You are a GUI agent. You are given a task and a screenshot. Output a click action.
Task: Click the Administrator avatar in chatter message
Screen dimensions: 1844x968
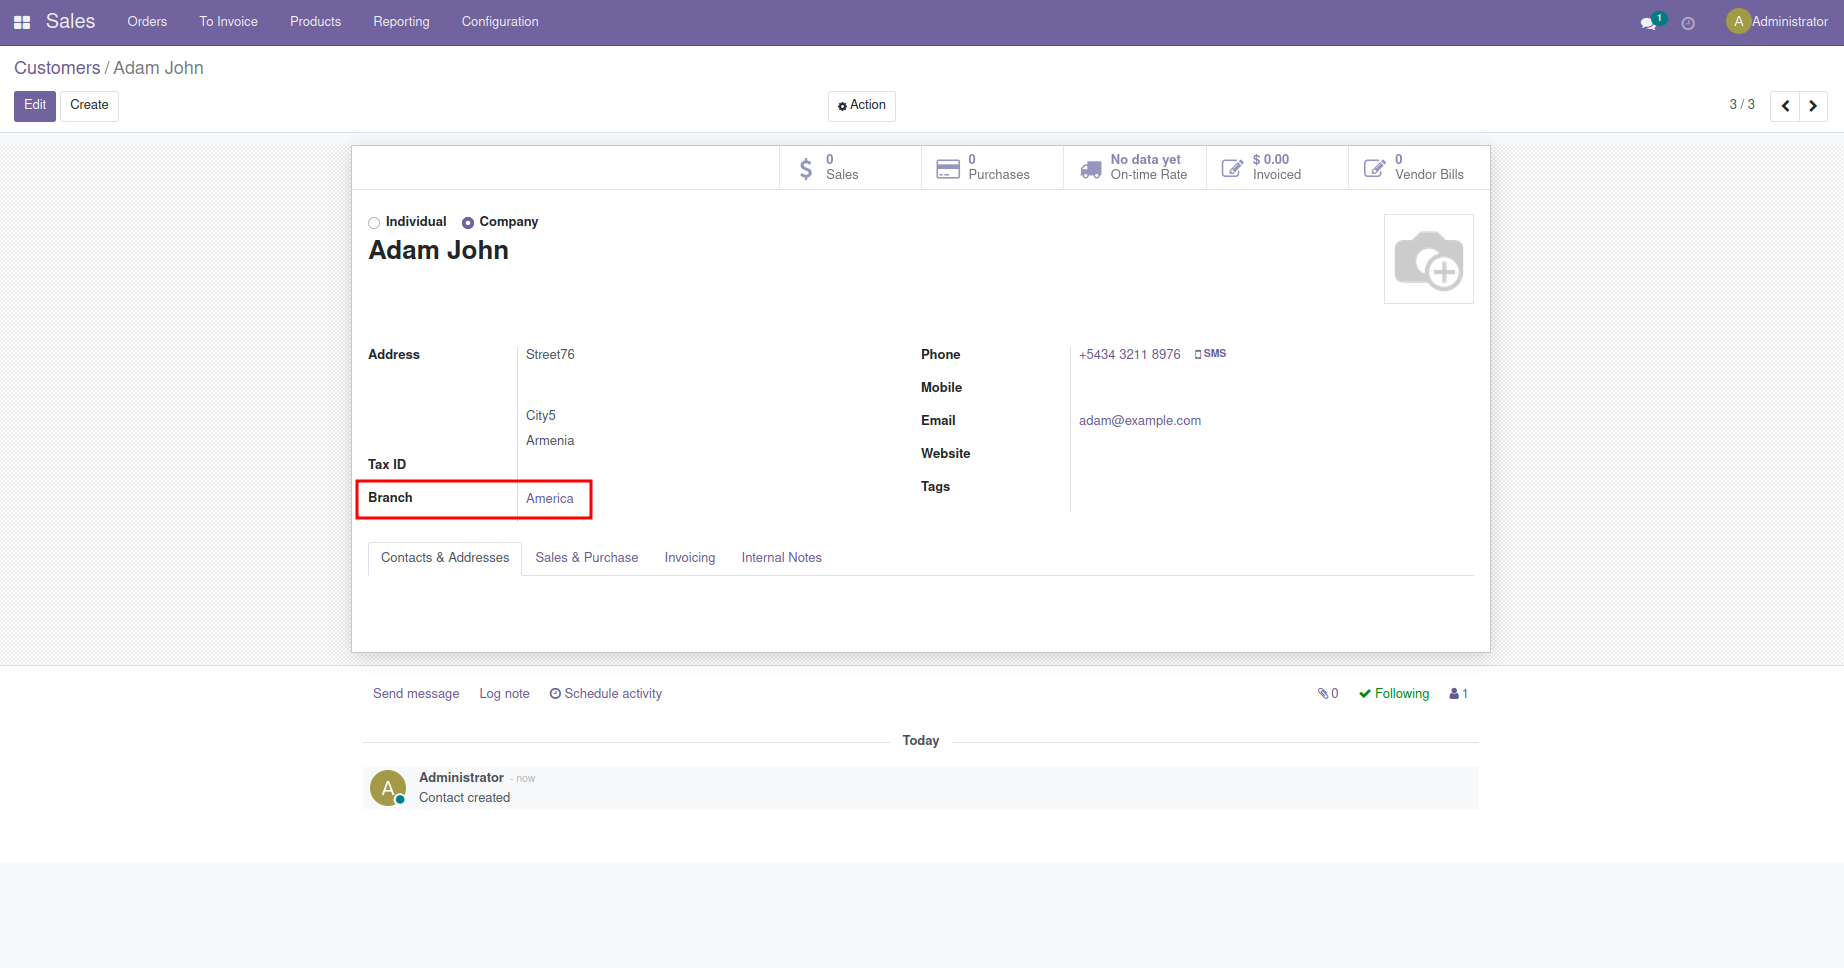point(388,788)
